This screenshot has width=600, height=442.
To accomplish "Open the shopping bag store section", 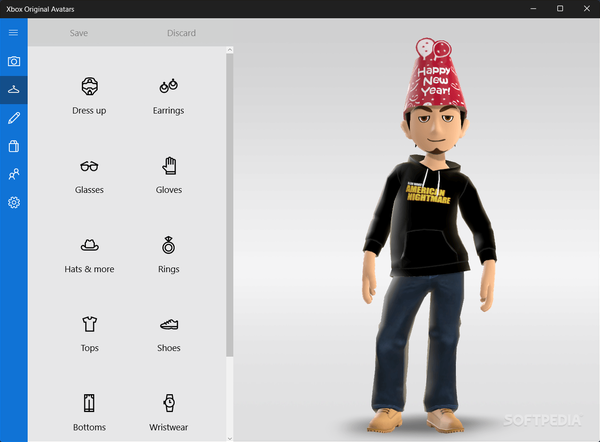I will coord(14,146).
